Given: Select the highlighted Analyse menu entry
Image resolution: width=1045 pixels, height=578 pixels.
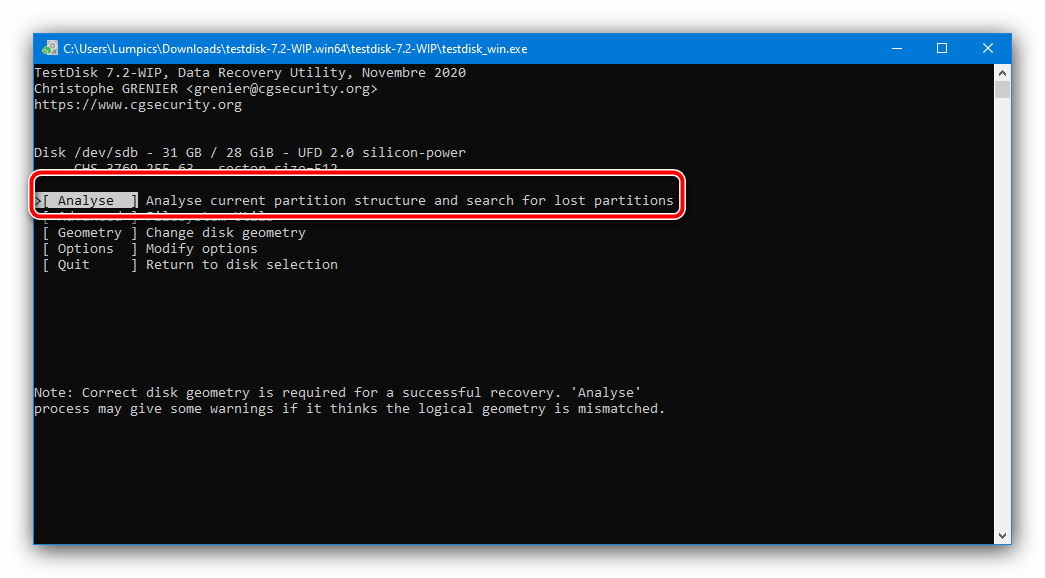Looking at the screenshot, I should click(x=86, y=201).
